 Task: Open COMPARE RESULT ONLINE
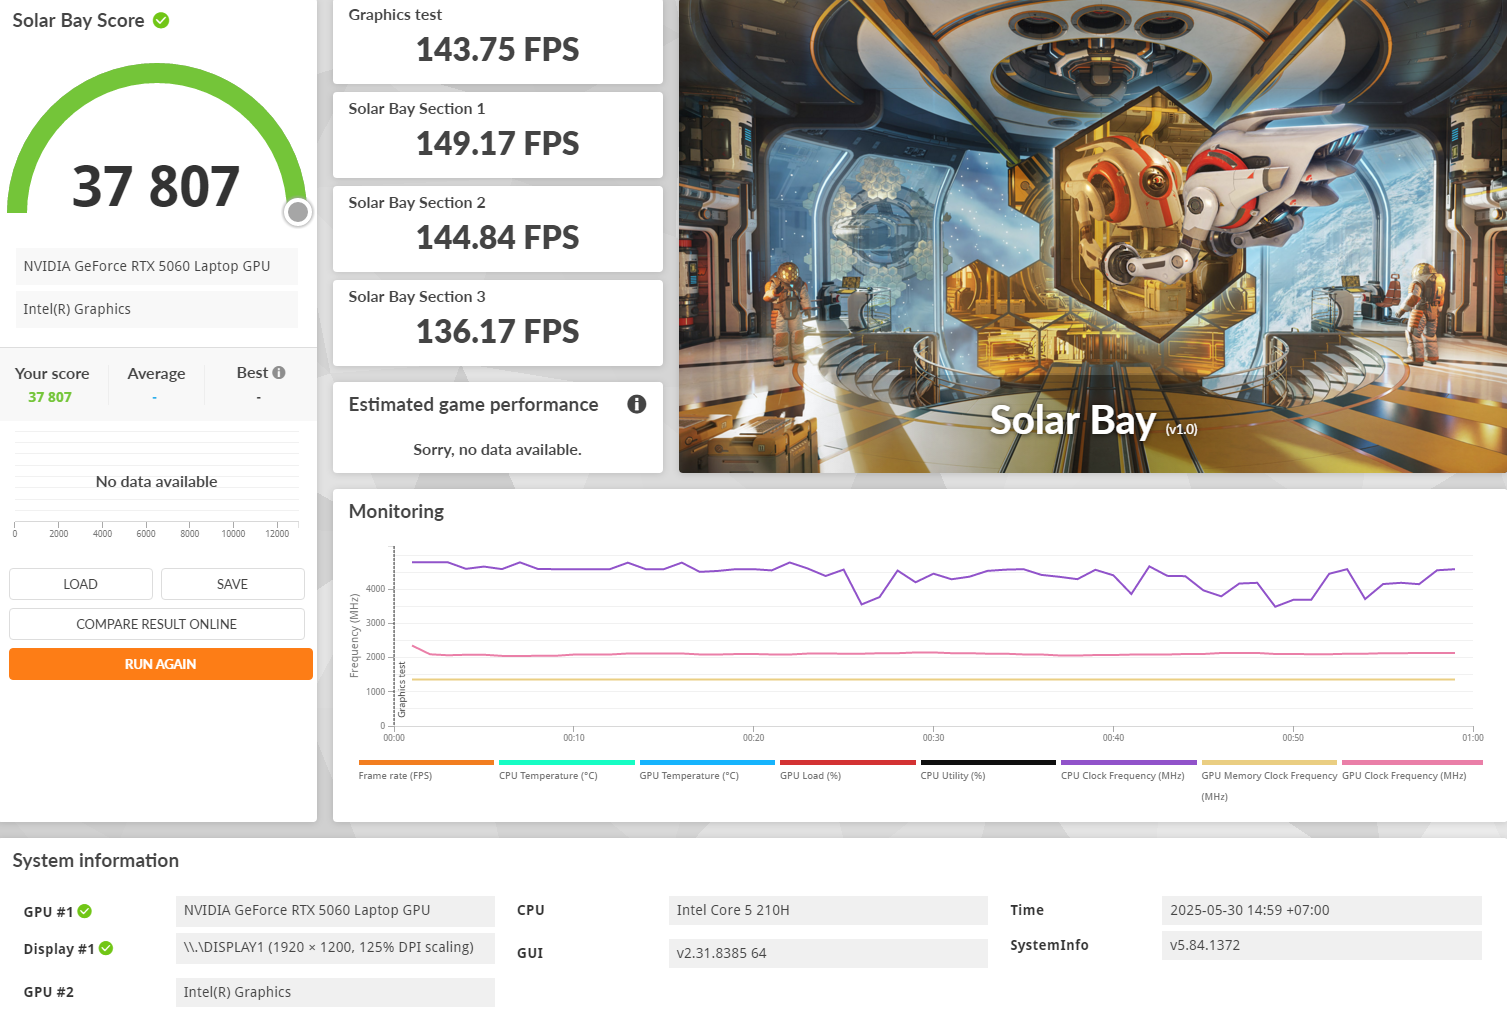point(157,624)
